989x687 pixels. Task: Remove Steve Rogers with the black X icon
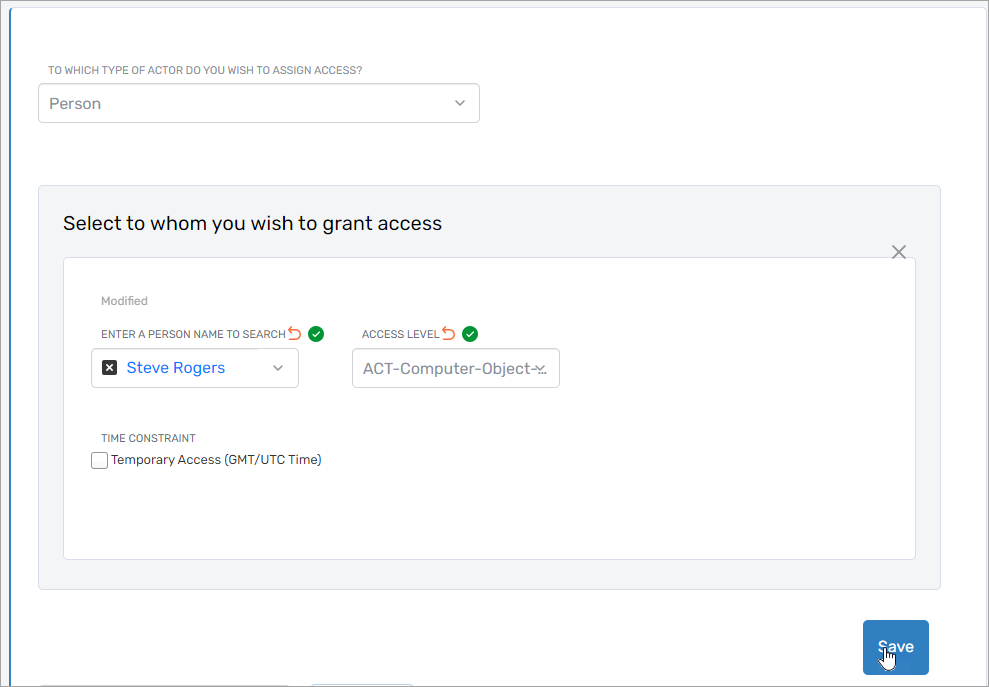(110, 368)
